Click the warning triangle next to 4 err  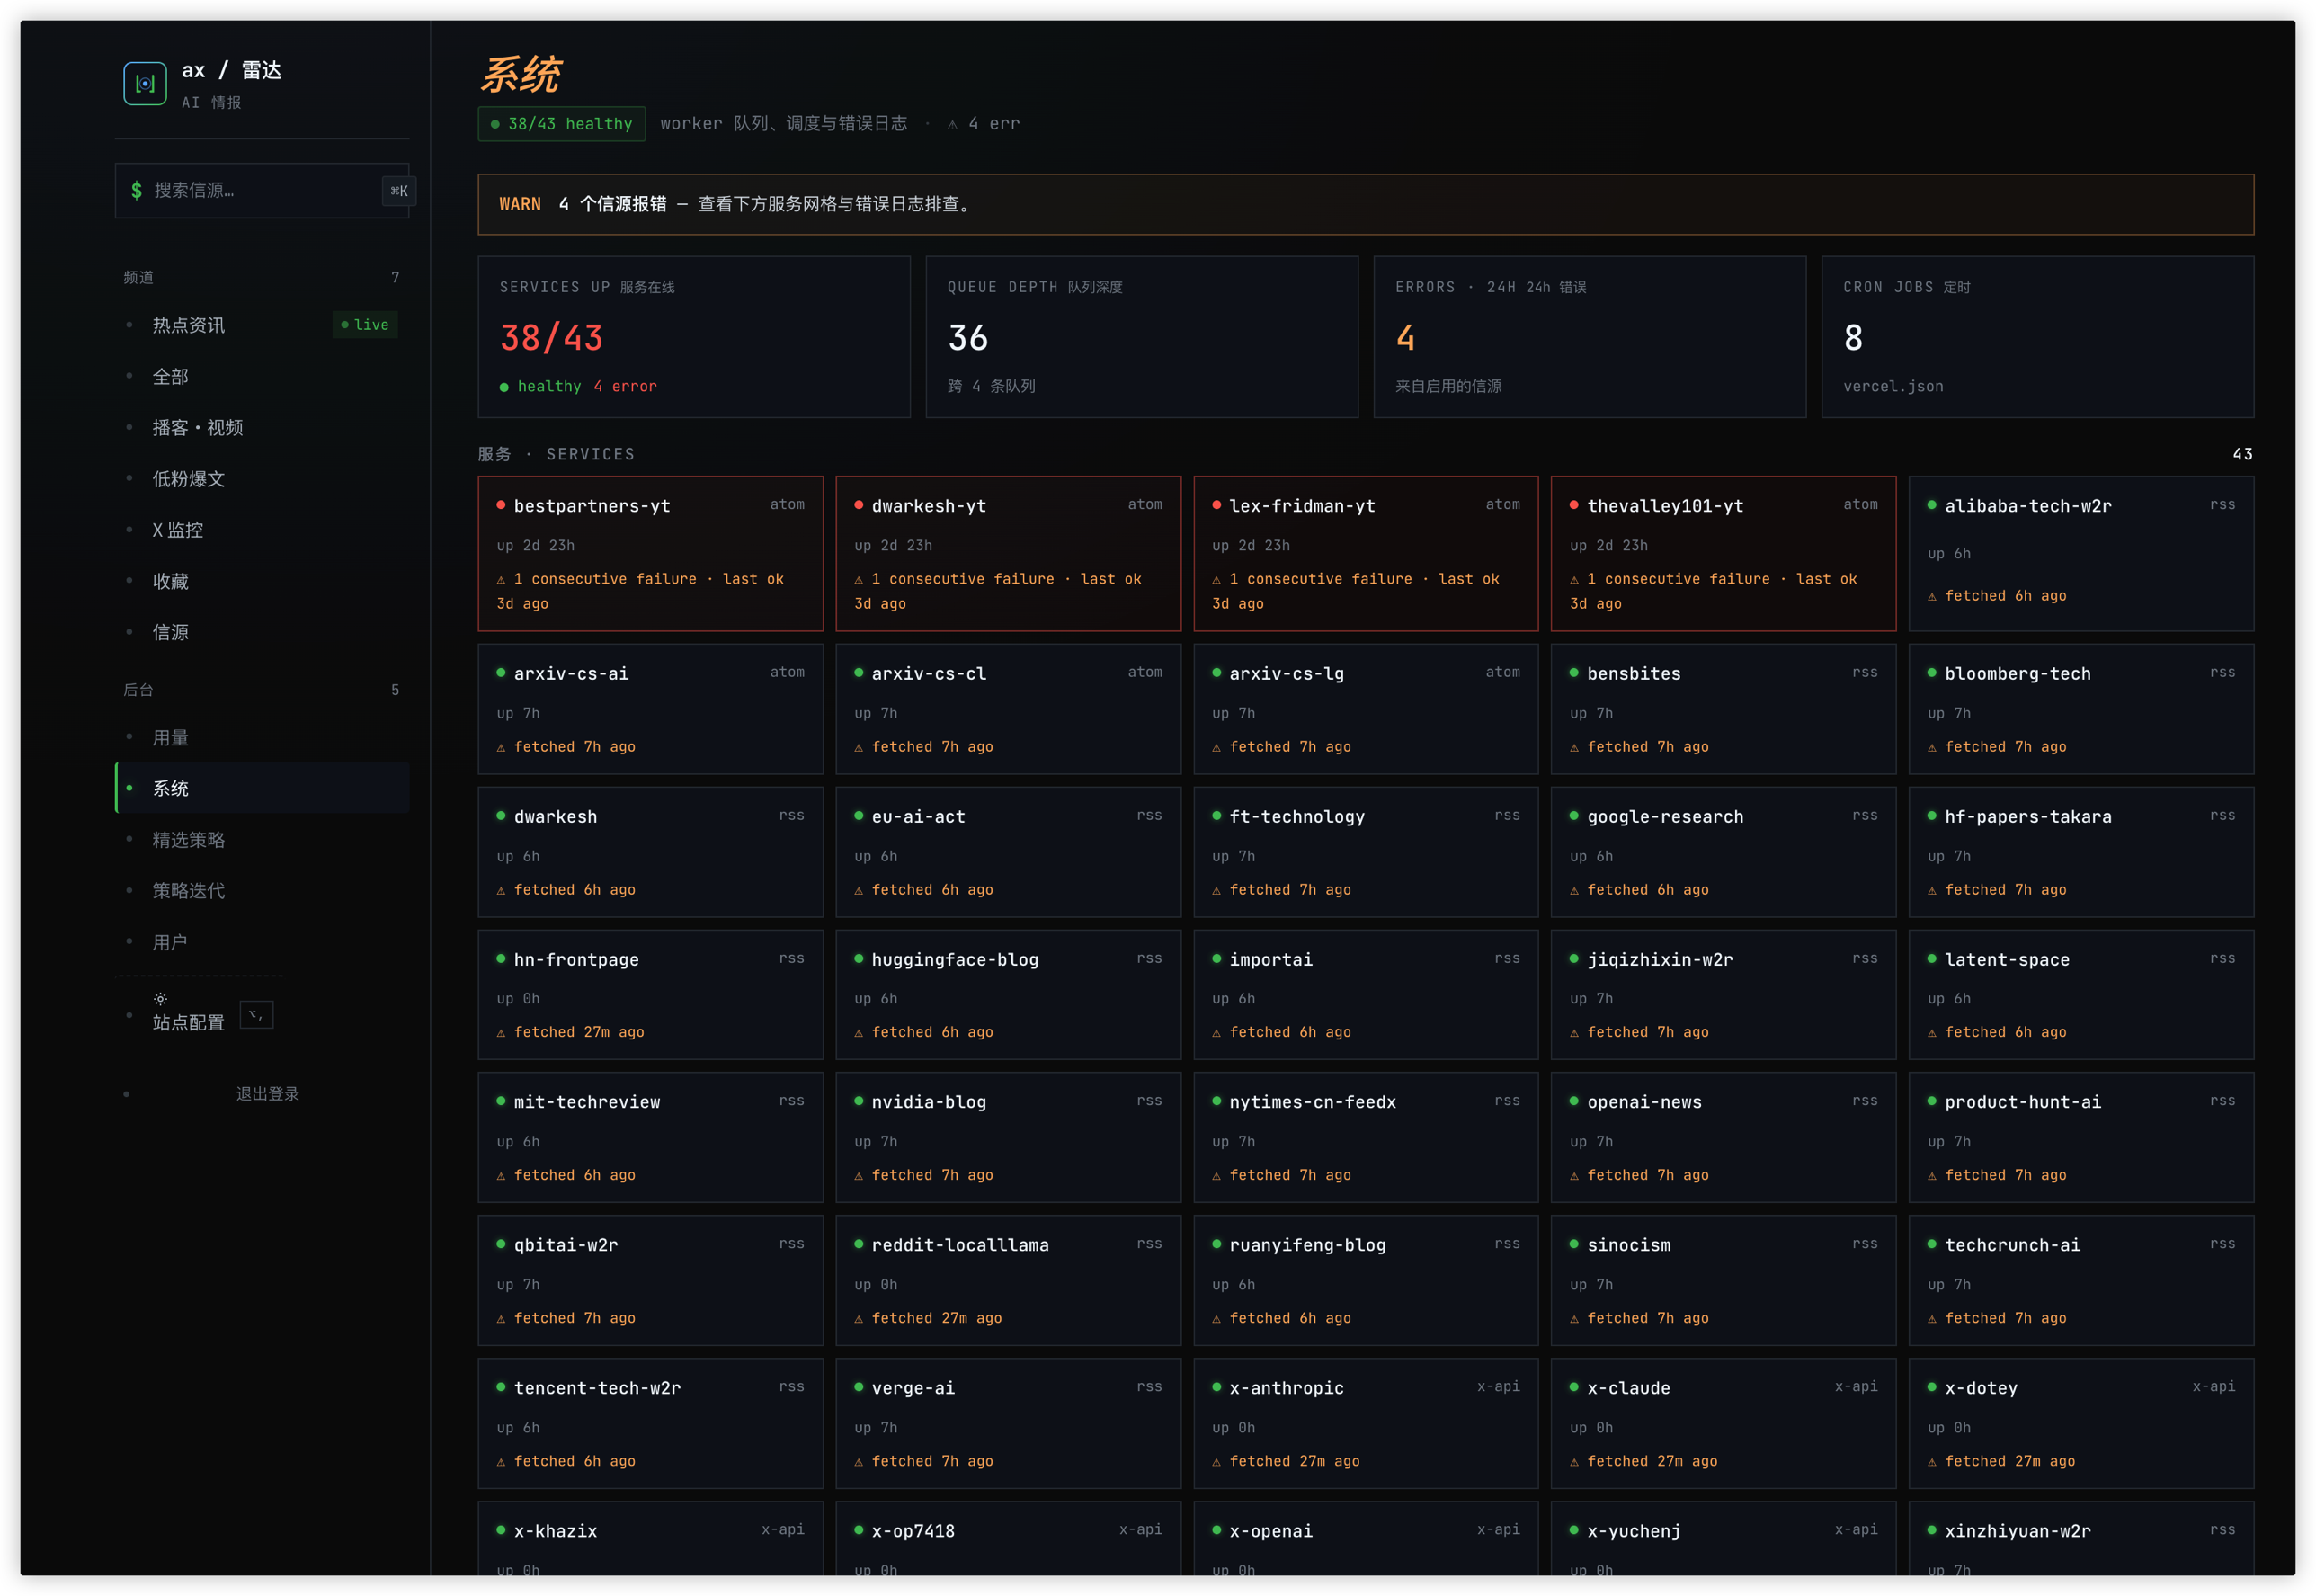pos(952,125)
